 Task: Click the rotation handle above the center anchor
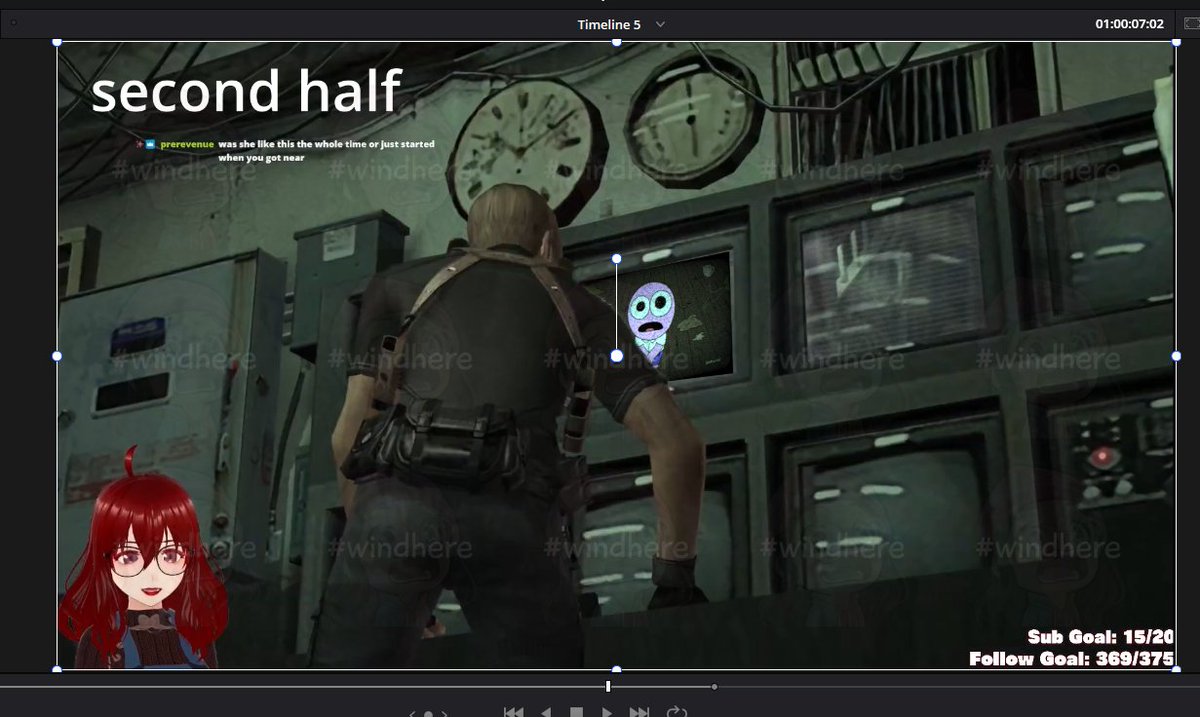pos(616,259)
